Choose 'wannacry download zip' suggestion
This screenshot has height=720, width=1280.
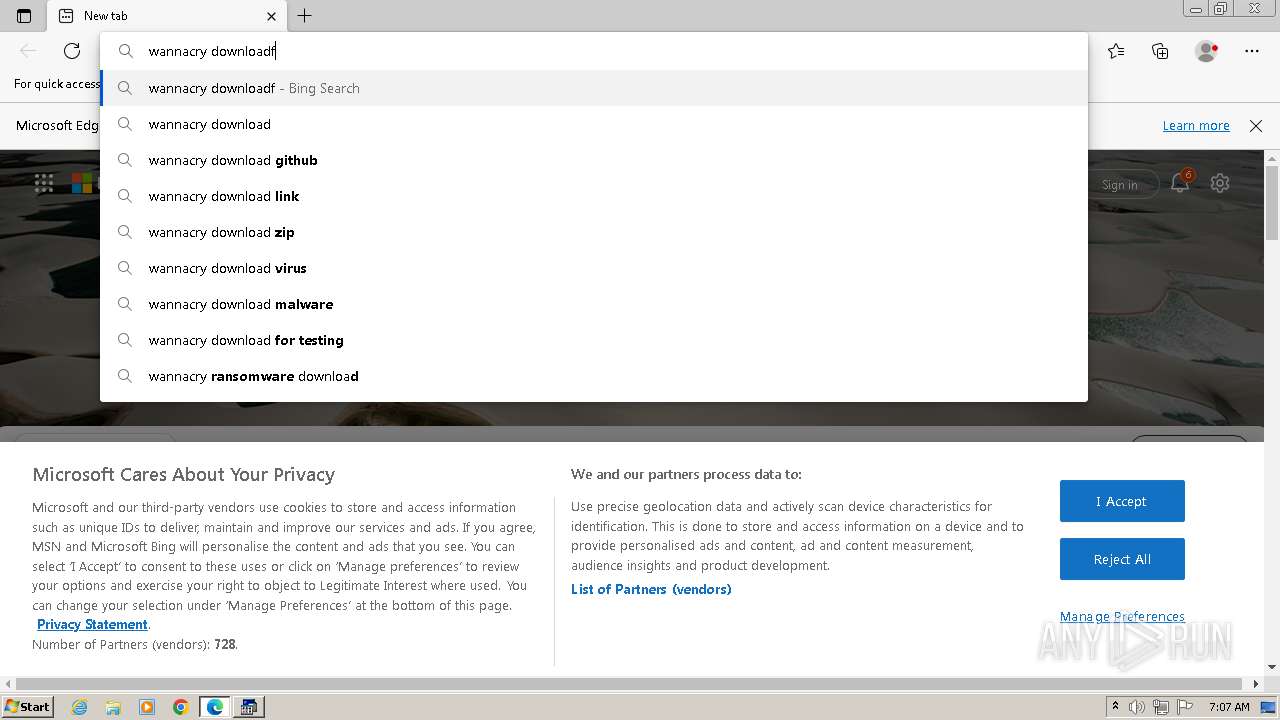coord(594,232)
